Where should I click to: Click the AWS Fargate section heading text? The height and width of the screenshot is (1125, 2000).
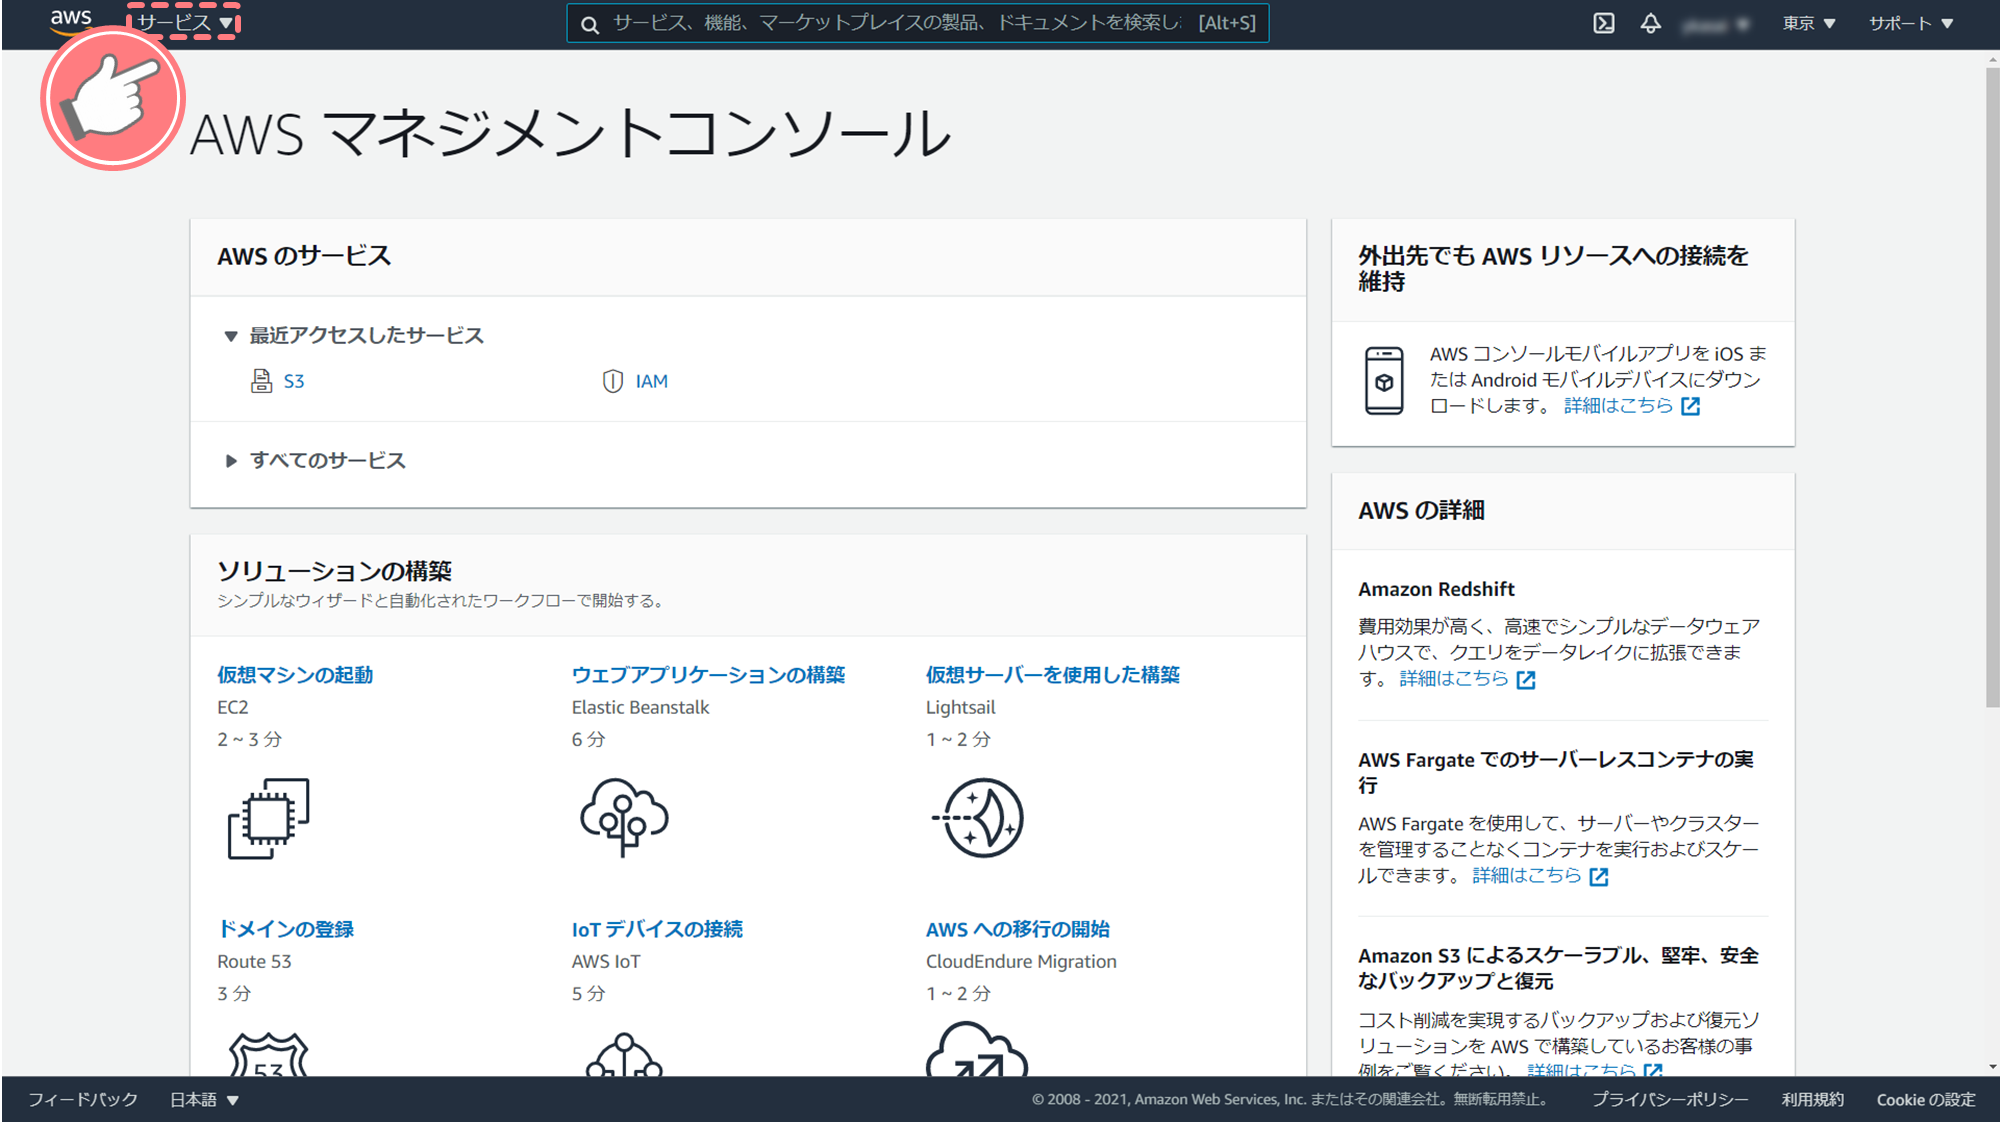pyautogui.click(x=1556, y=772)
